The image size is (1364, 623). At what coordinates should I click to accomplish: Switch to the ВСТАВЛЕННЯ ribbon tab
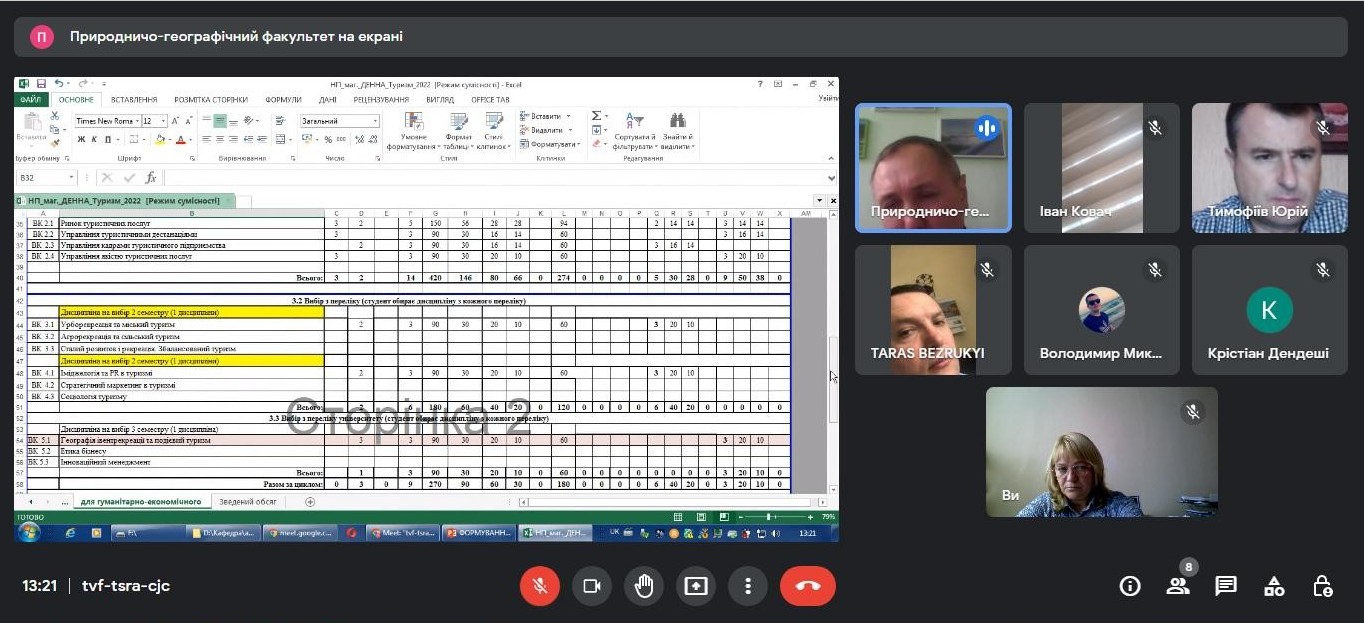134,100
